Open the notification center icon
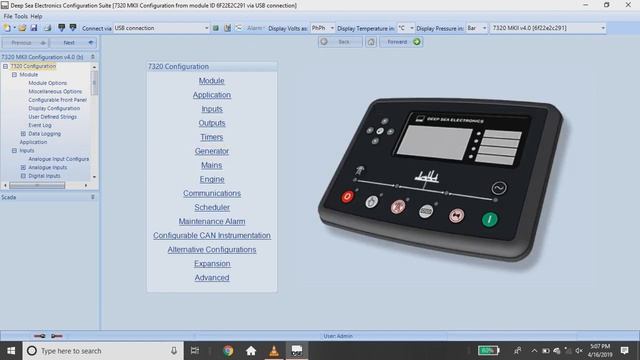640x360 pixels. 624,351
